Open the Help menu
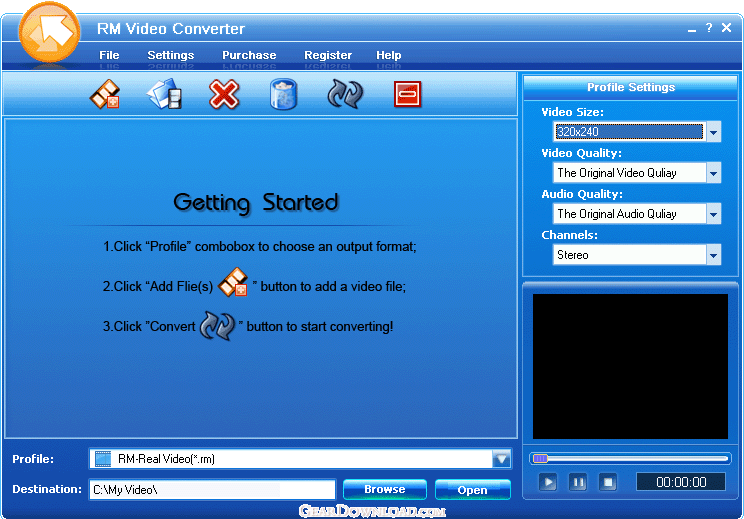 [389, 55]
